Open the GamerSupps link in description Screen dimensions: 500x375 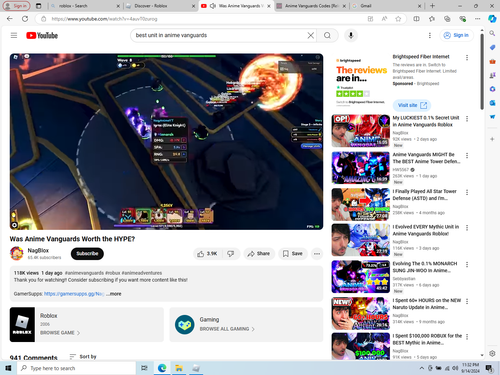coord(74,294)
